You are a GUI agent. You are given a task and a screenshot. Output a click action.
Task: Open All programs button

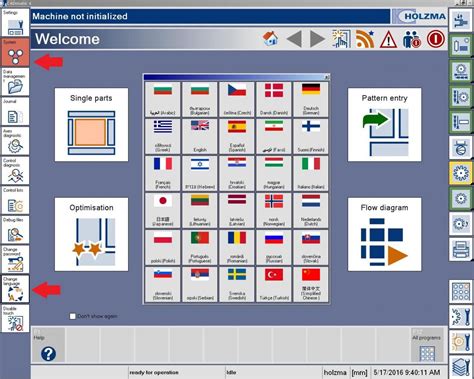coord(427,345)
